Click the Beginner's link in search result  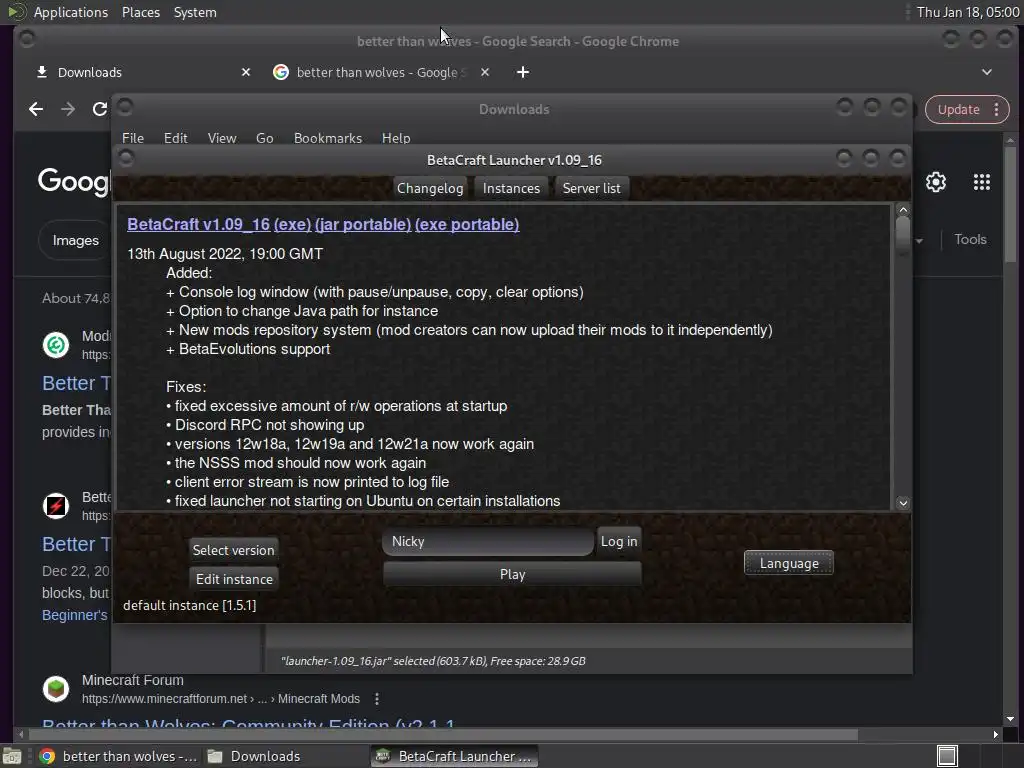(74, 615)
